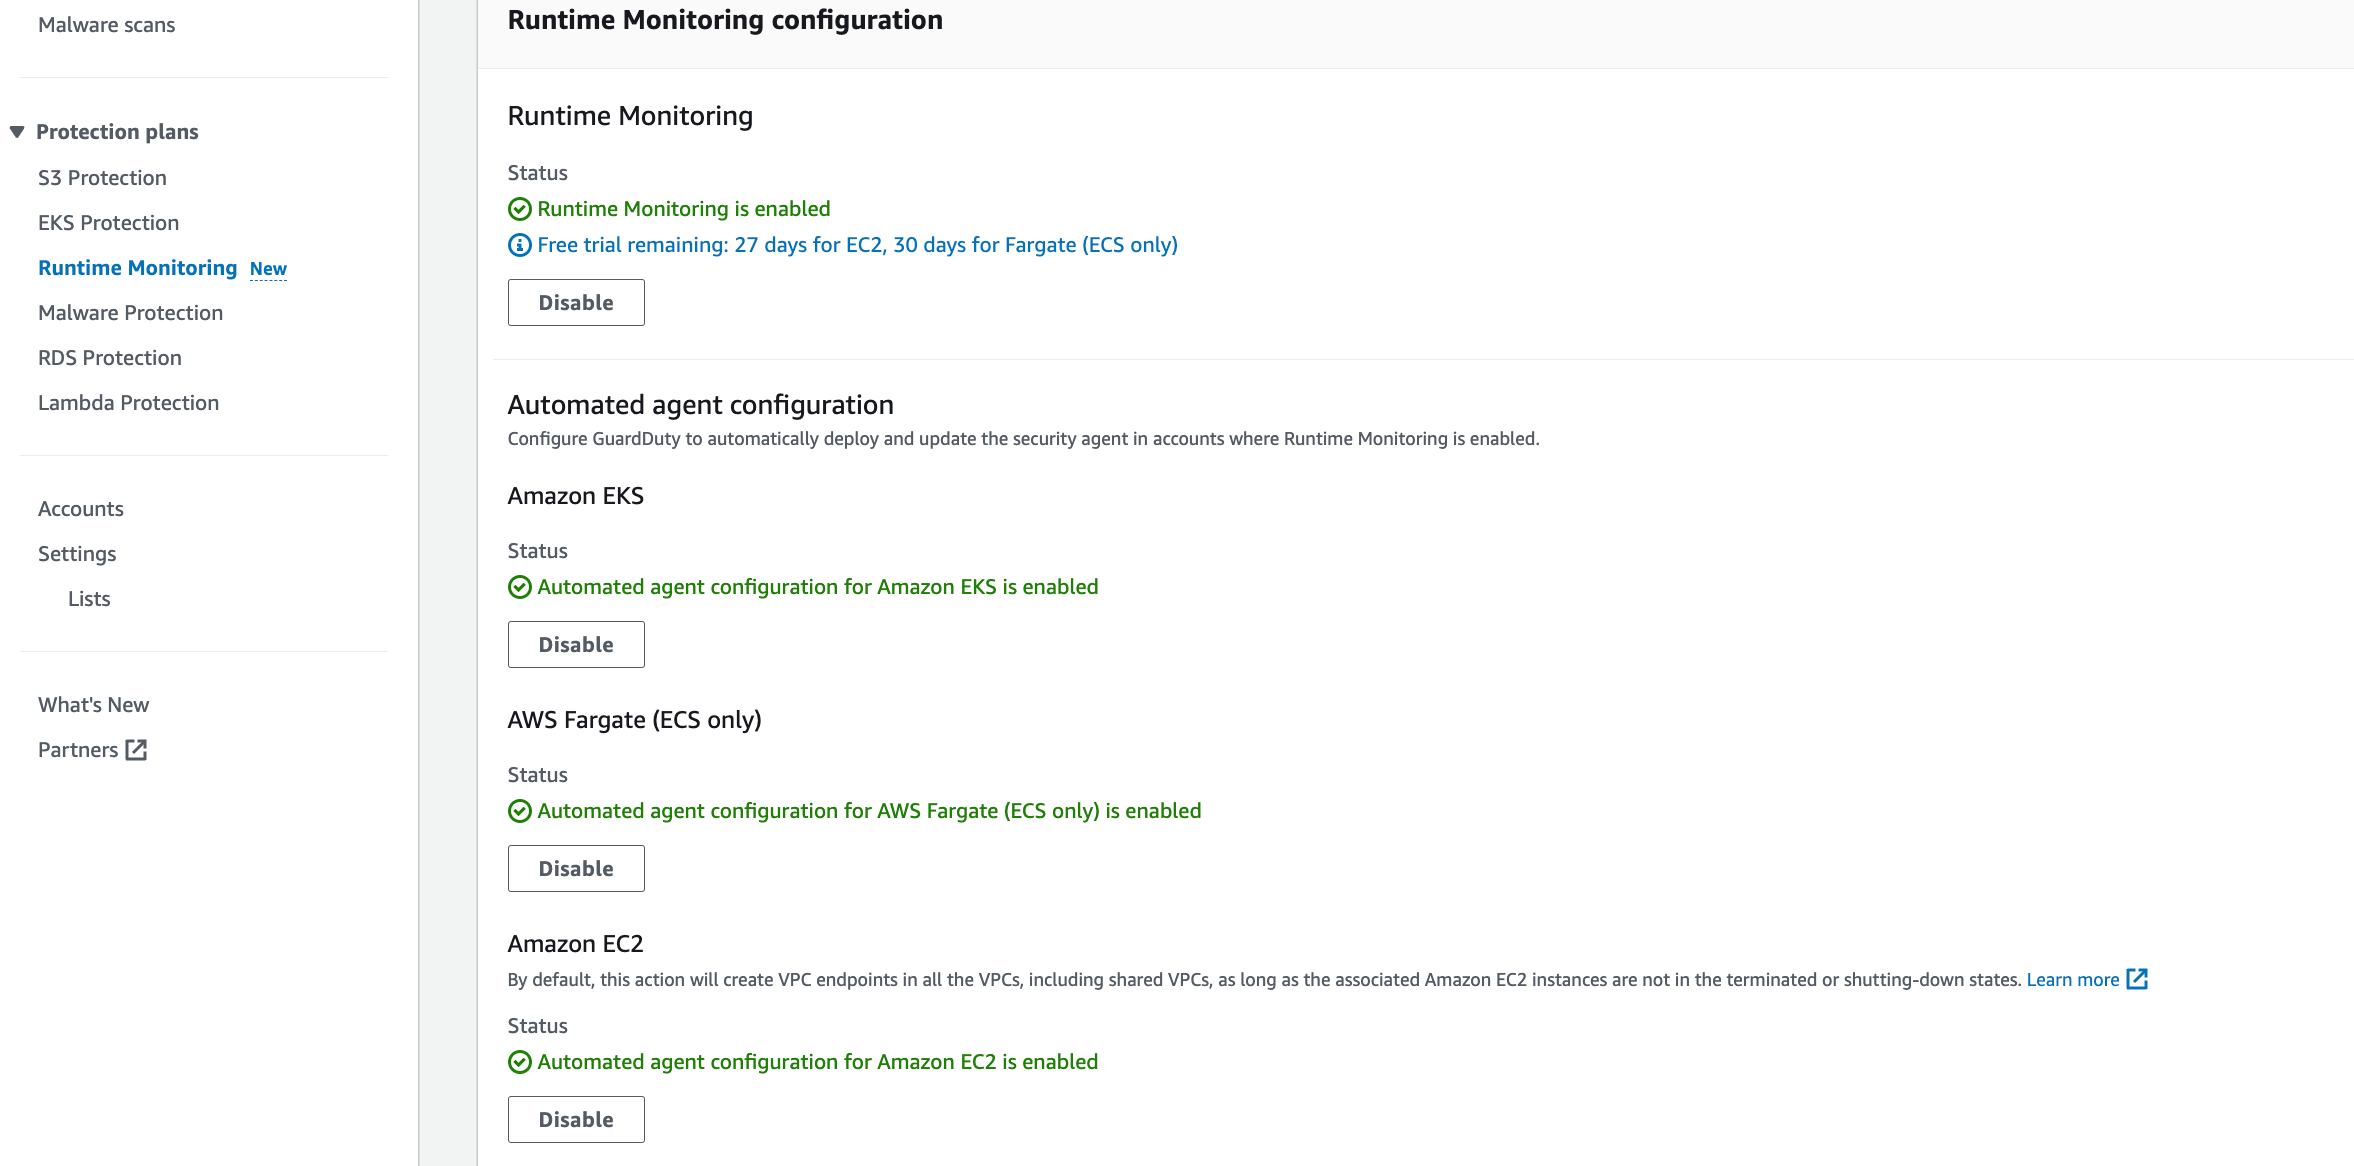
Task: Click the Amazon EC2 subsection heading
Action: pos(575,944)
